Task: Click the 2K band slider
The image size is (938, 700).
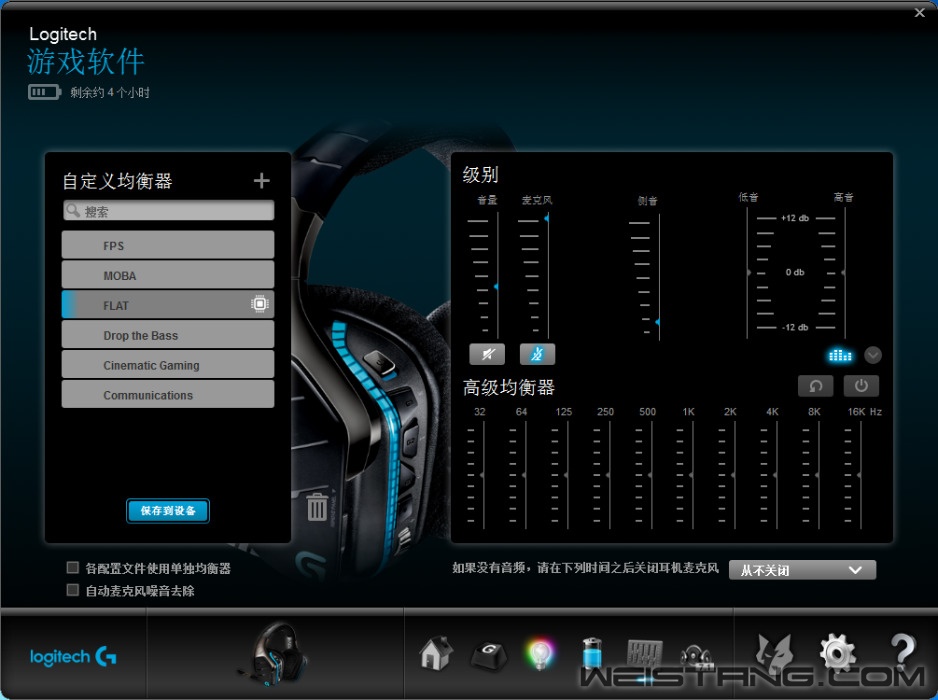Action: (x=735, y=475)
